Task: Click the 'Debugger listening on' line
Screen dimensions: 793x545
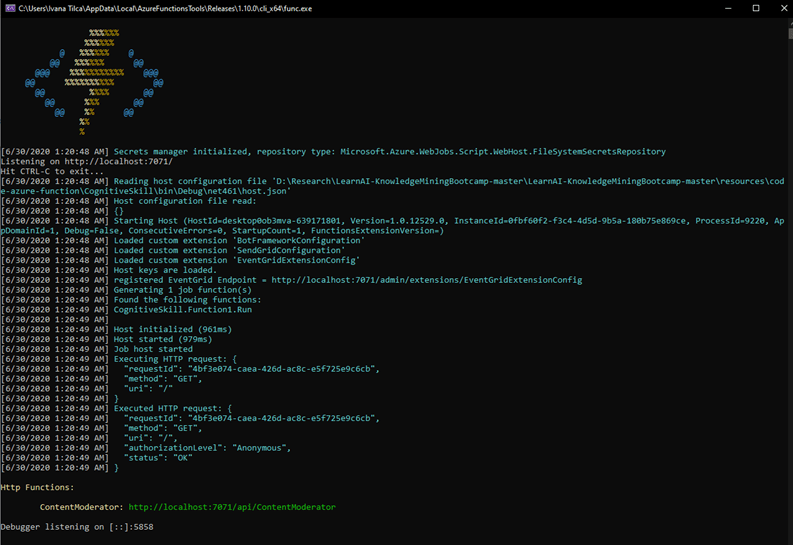Action: [77, 526]
